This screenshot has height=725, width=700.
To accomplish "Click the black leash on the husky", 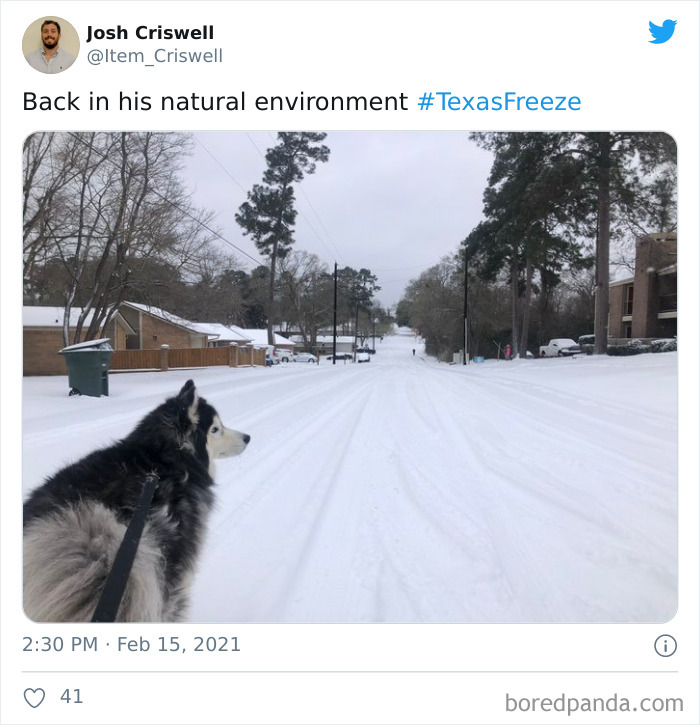I will [126, 549].
